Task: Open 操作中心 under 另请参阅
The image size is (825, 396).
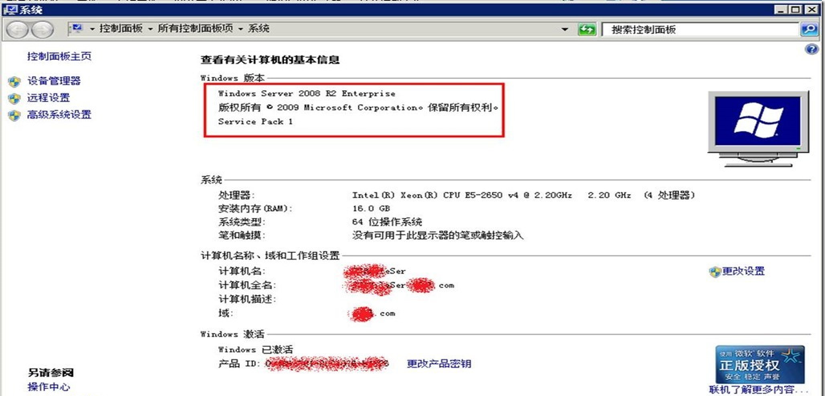Action: pos(49,387)
